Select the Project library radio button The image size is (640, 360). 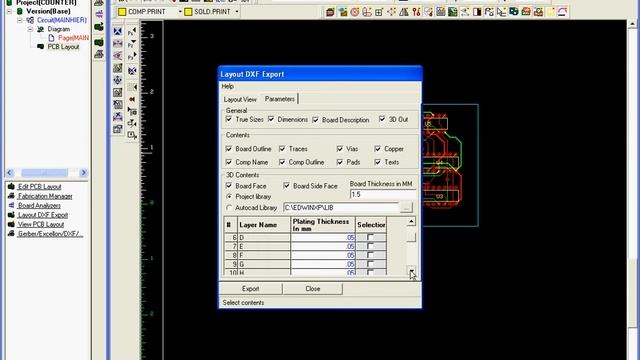[229, 196]
